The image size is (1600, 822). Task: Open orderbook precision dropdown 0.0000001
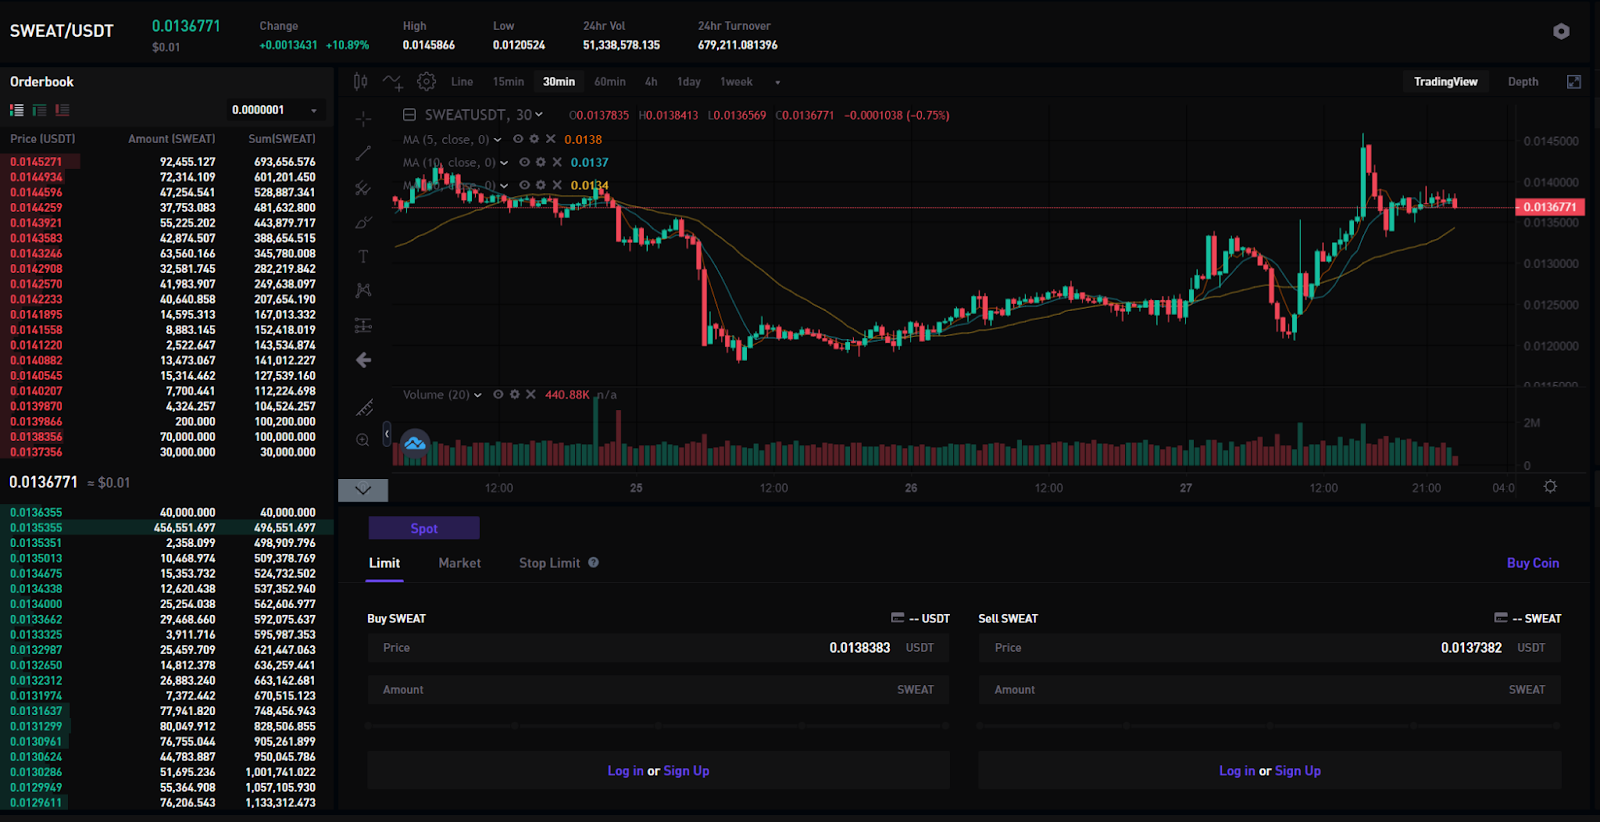click(x=274, y=110)
